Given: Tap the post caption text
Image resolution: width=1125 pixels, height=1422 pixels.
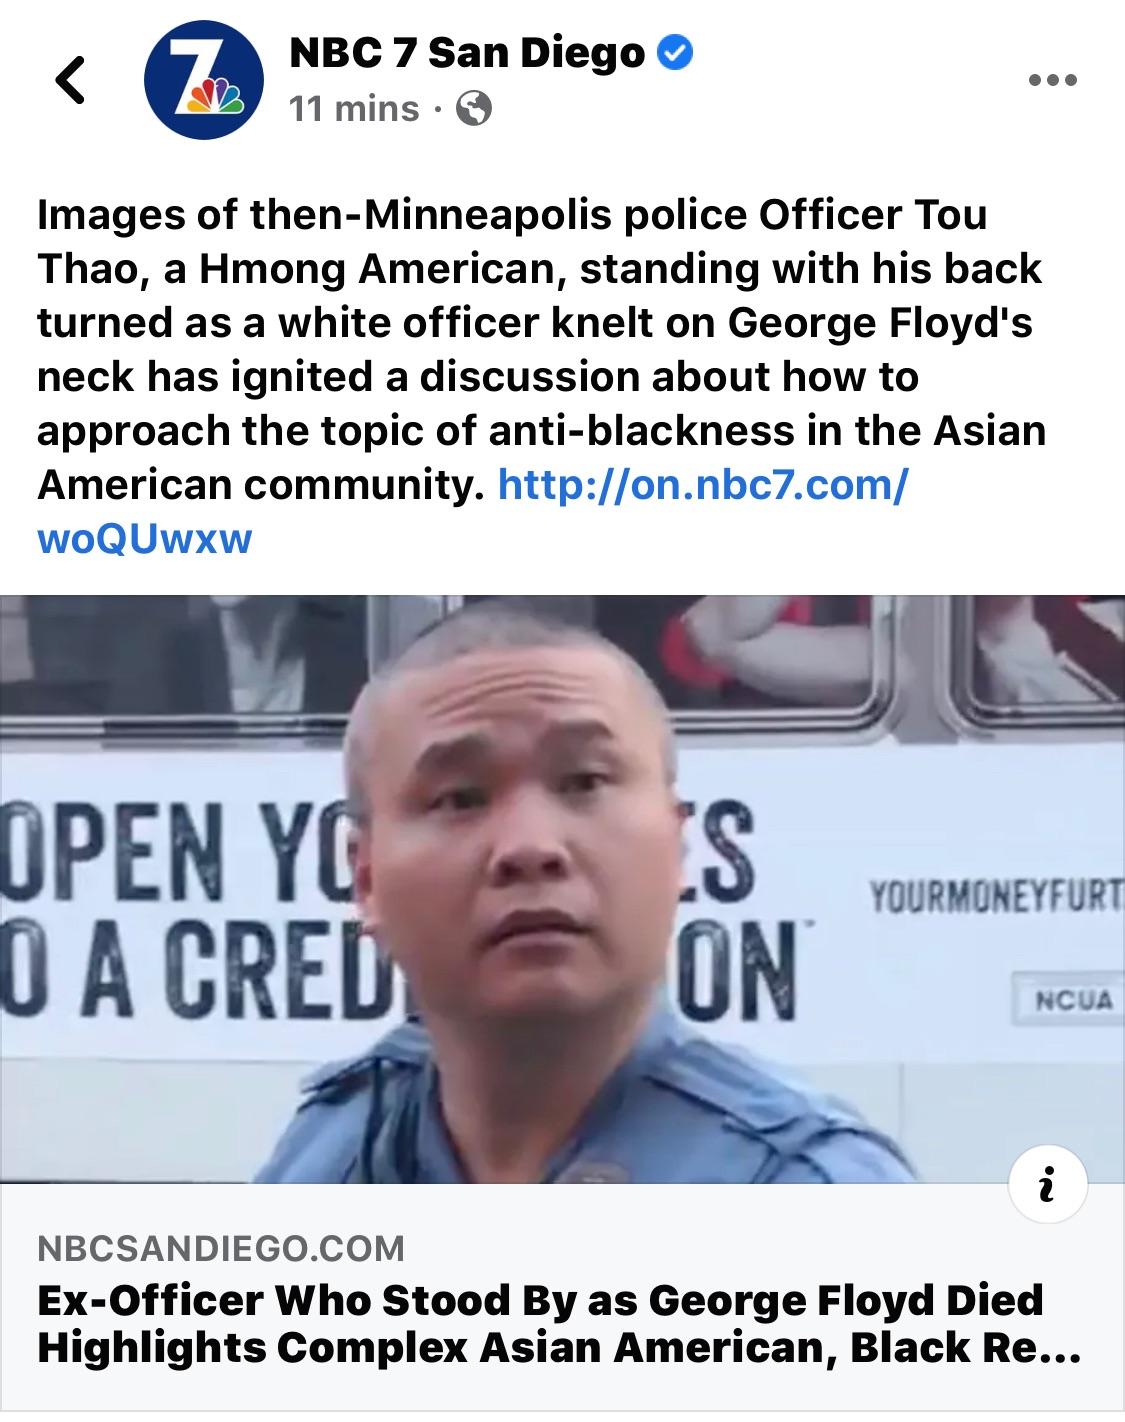Looking at the screenshot, I should point(541,376).
